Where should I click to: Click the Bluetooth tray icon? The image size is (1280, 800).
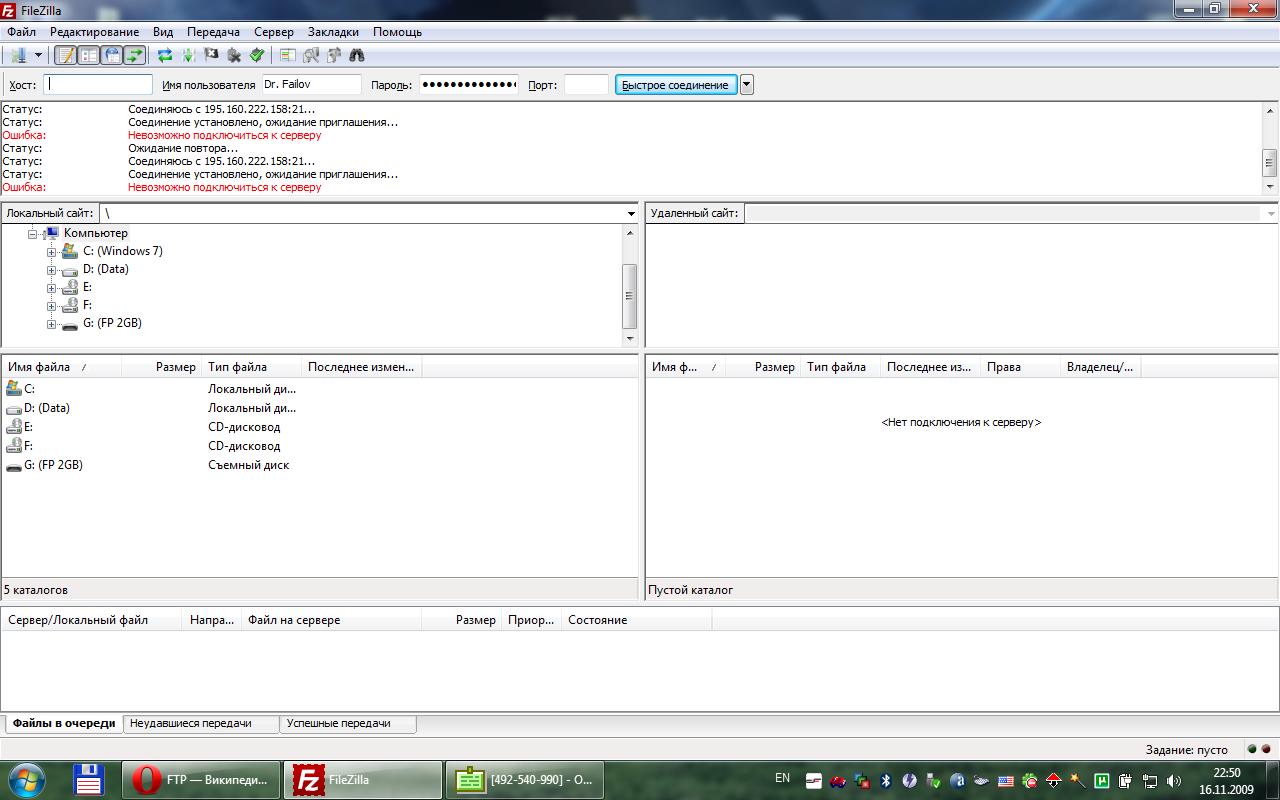click(x=885, y=780)
